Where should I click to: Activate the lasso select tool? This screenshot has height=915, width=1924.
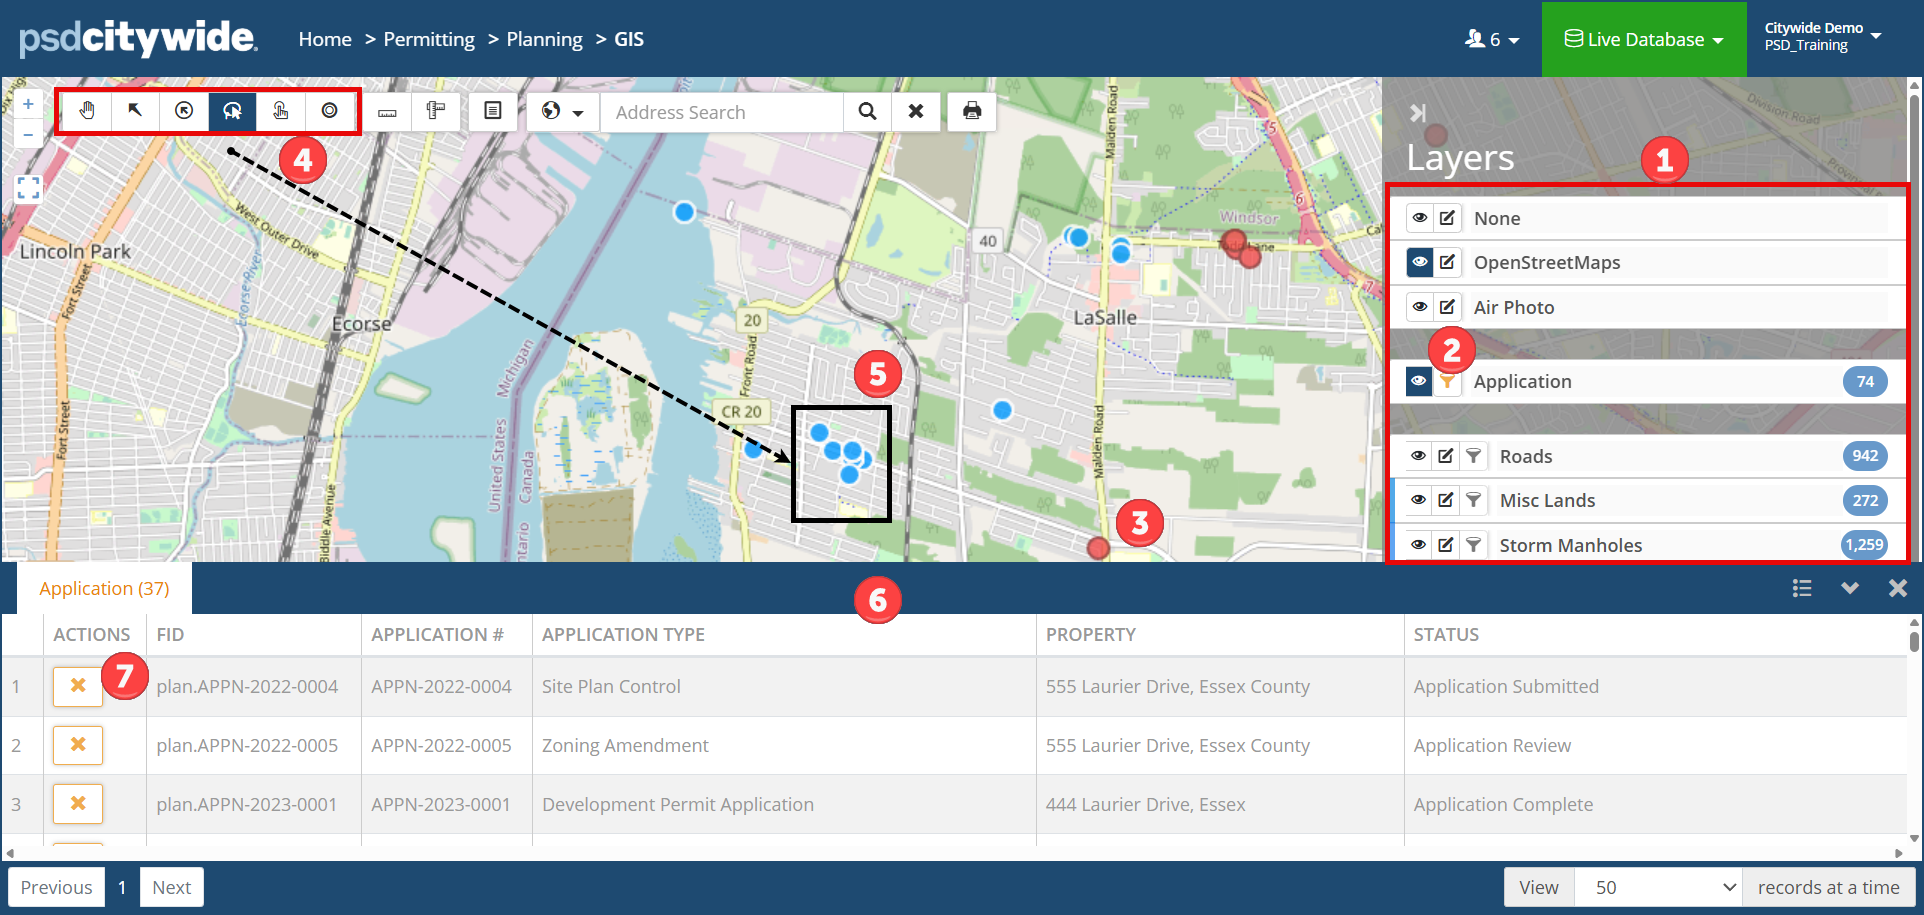tap(232, 111)
